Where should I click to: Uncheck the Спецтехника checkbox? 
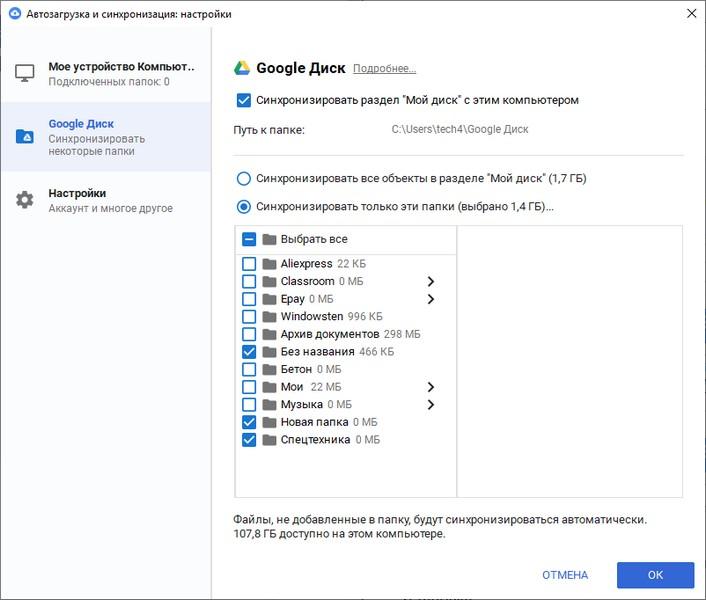click(x=249, y=439)
